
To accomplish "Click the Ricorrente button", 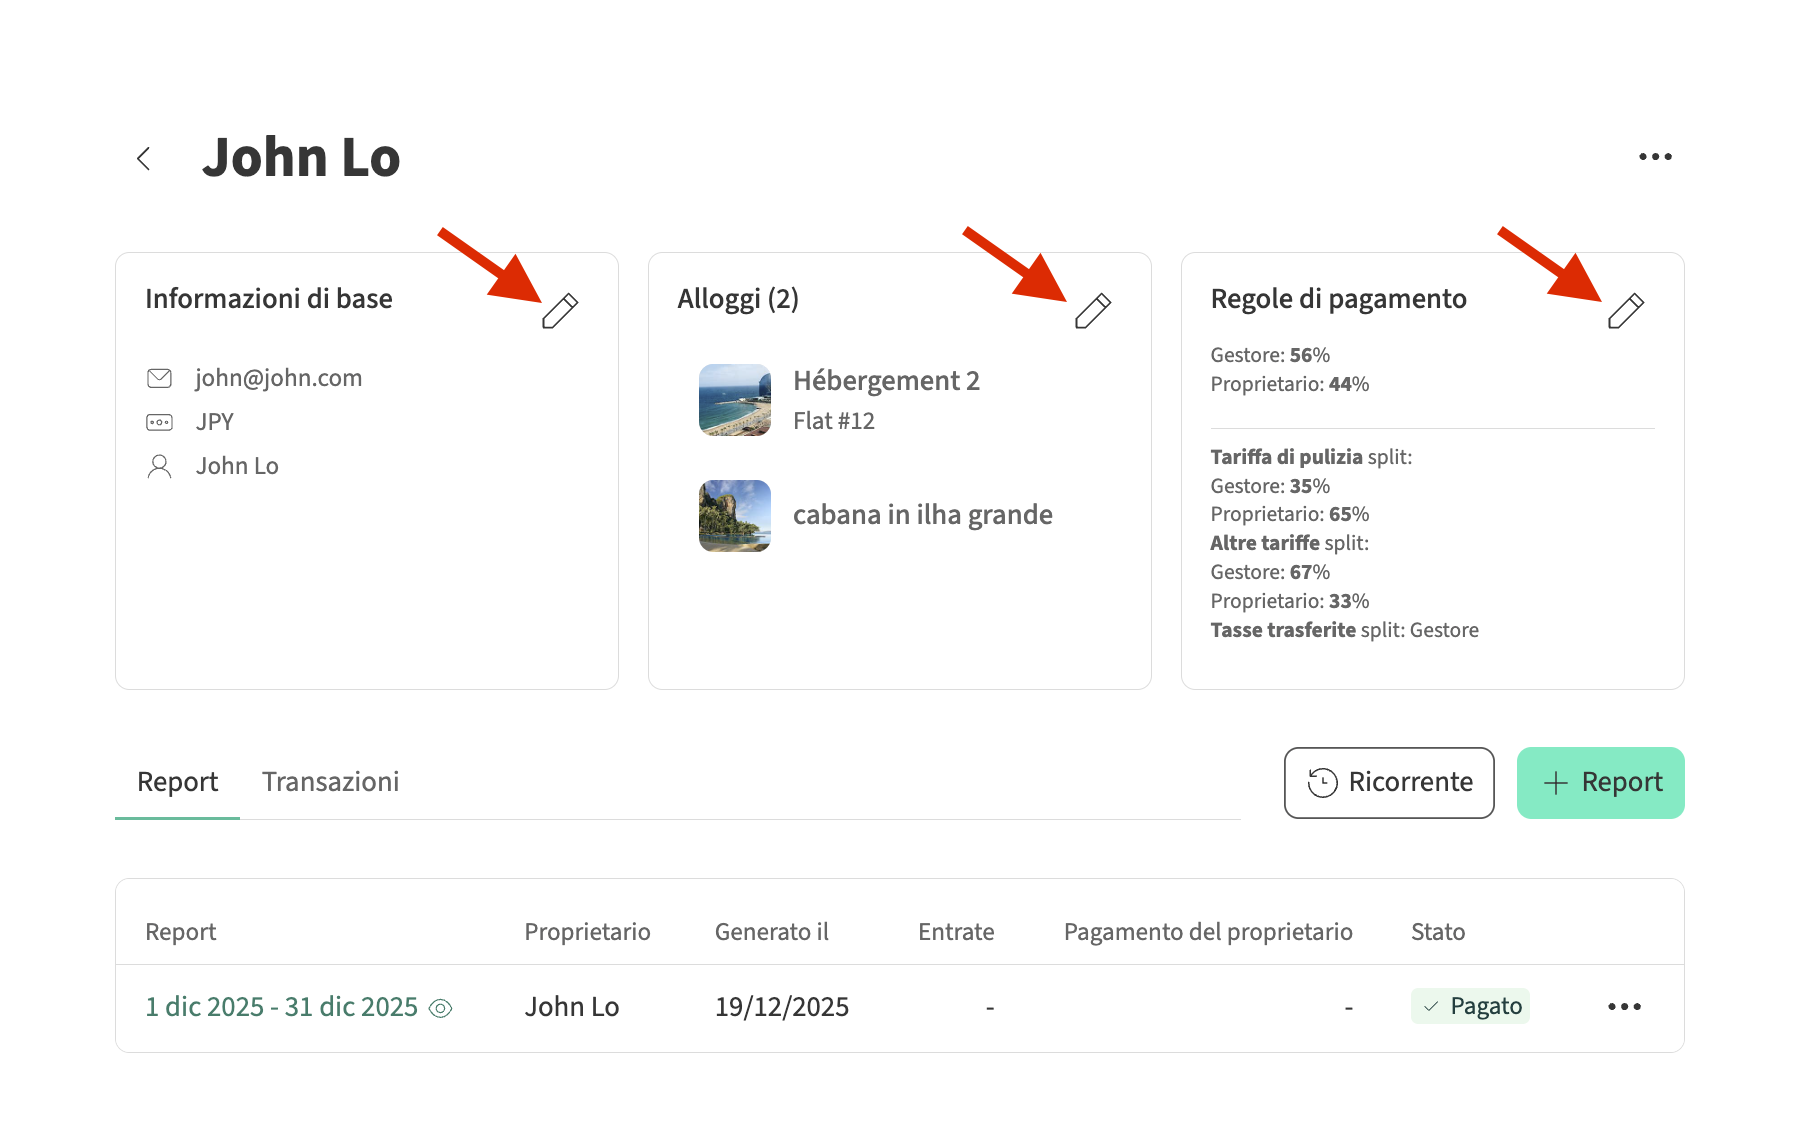I will point(1389,782).
